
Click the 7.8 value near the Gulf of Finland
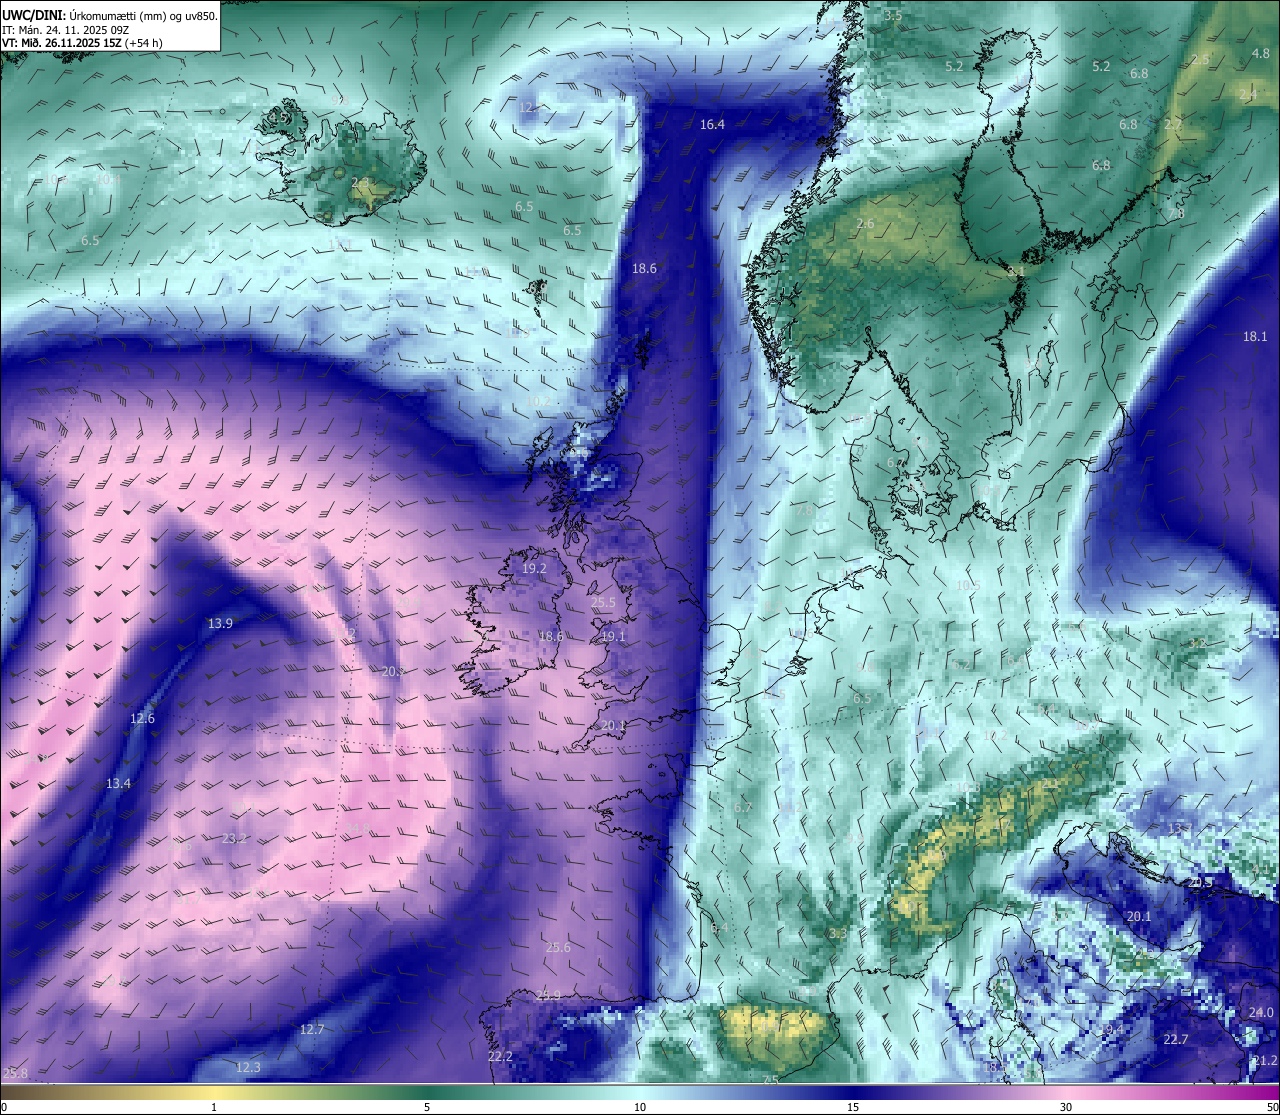pos(1176,213)
